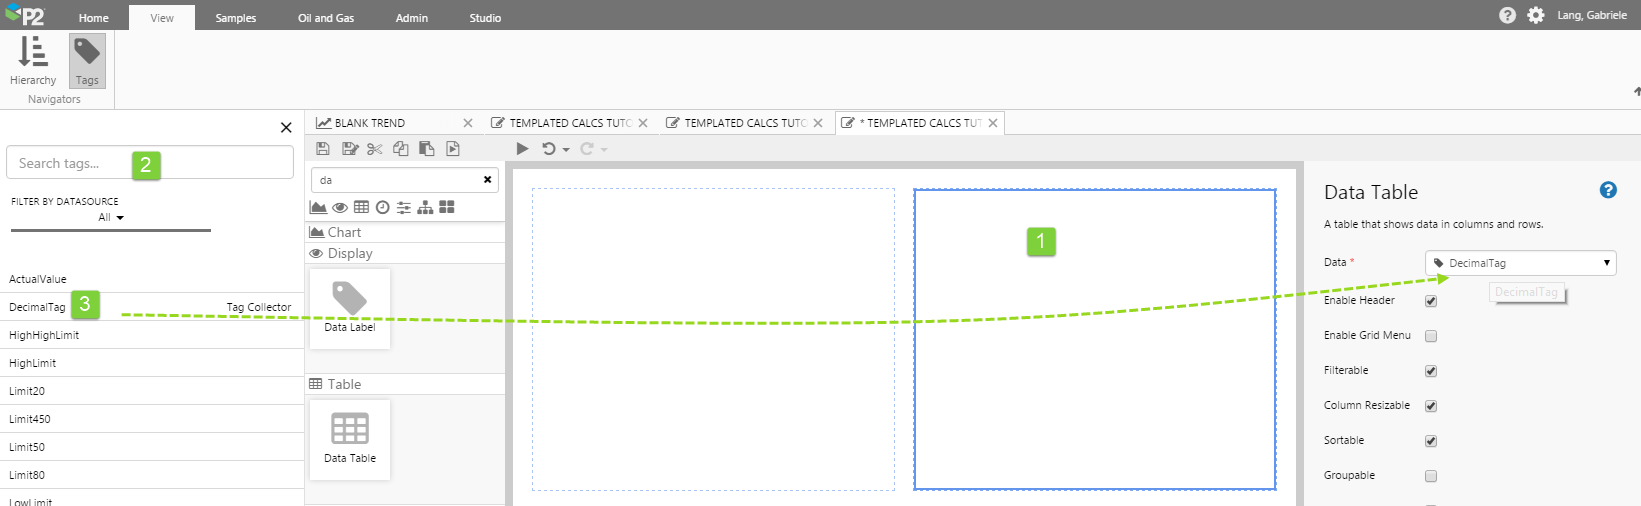The height and width of the screenshot is (506, 1641).
Task: Filter components by Table grid icon
Action: (361, 207)
